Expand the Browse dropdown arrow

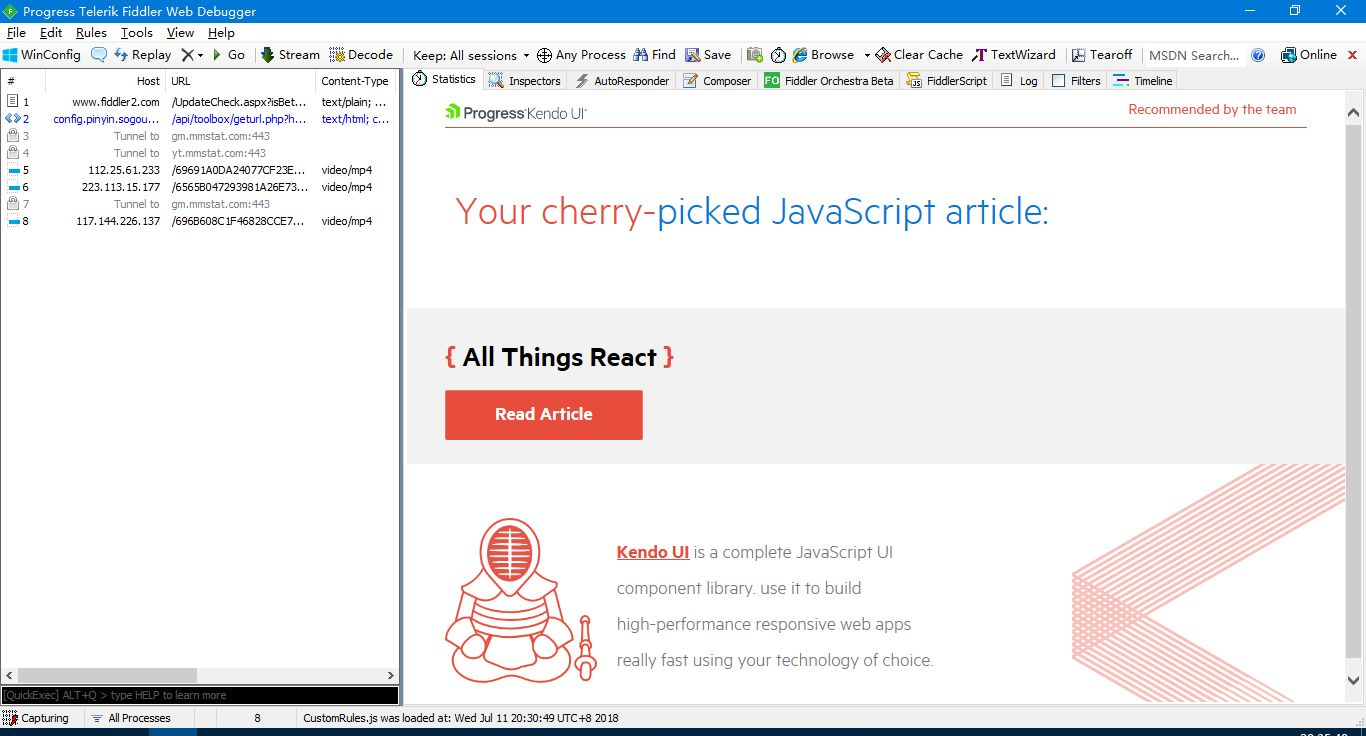(x=866, y=55)
